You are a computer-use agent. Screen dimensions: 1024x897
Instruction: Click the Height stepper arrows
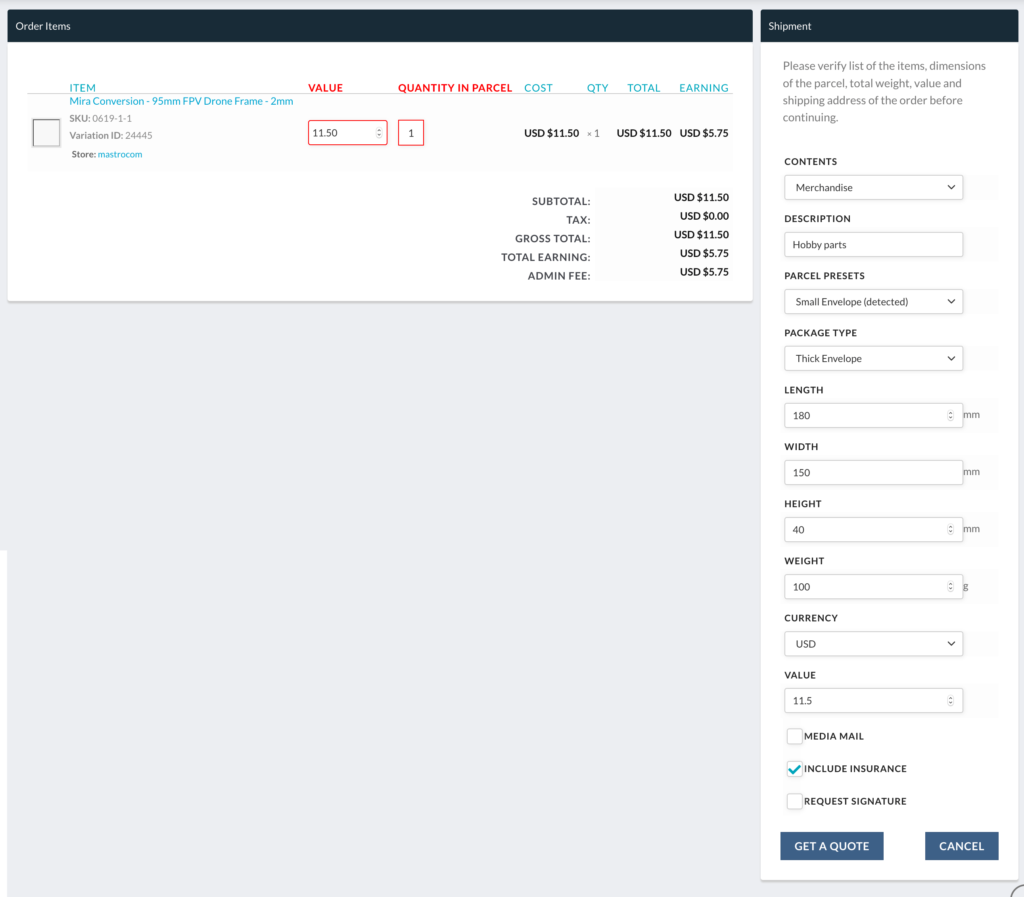(950, 529)
